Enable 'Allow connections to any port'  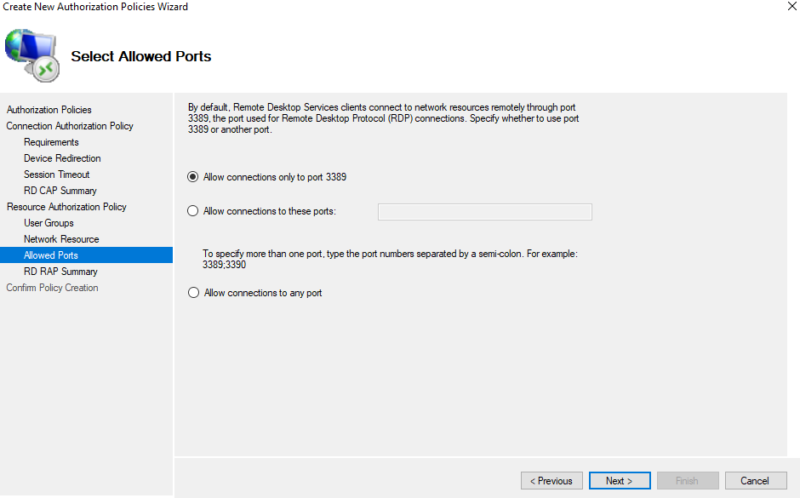click(x=193, y=293)
